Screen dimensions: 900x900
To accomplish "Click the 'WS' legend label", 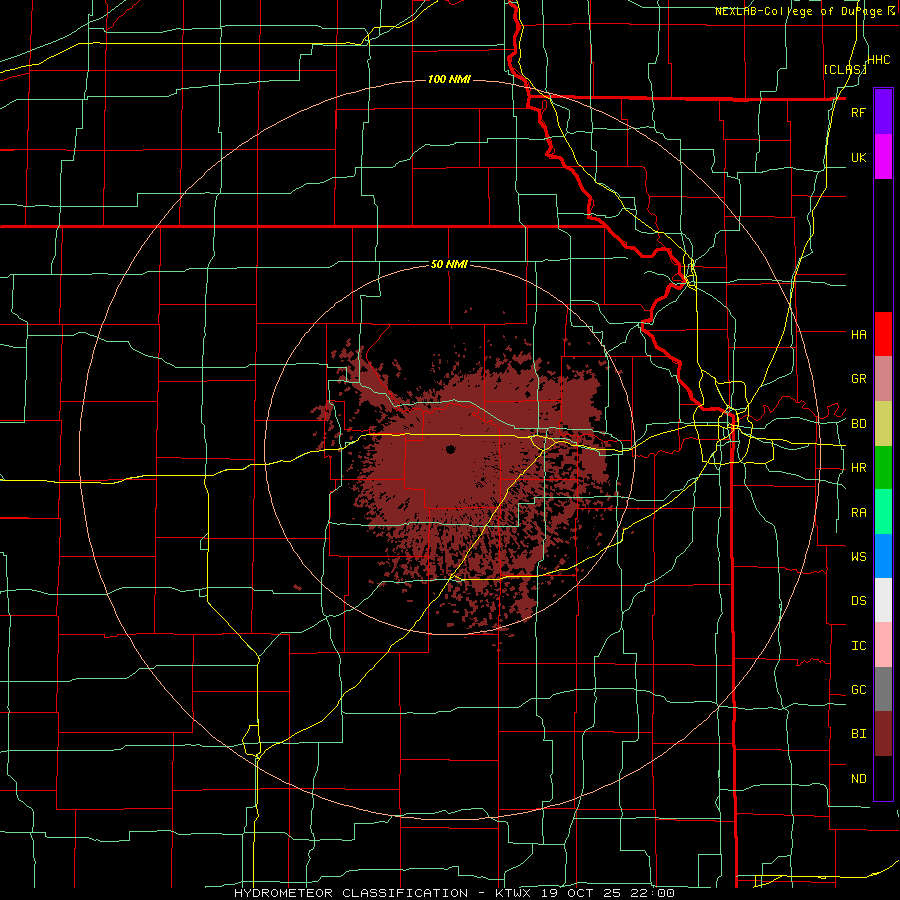I will tap(858, 557).
